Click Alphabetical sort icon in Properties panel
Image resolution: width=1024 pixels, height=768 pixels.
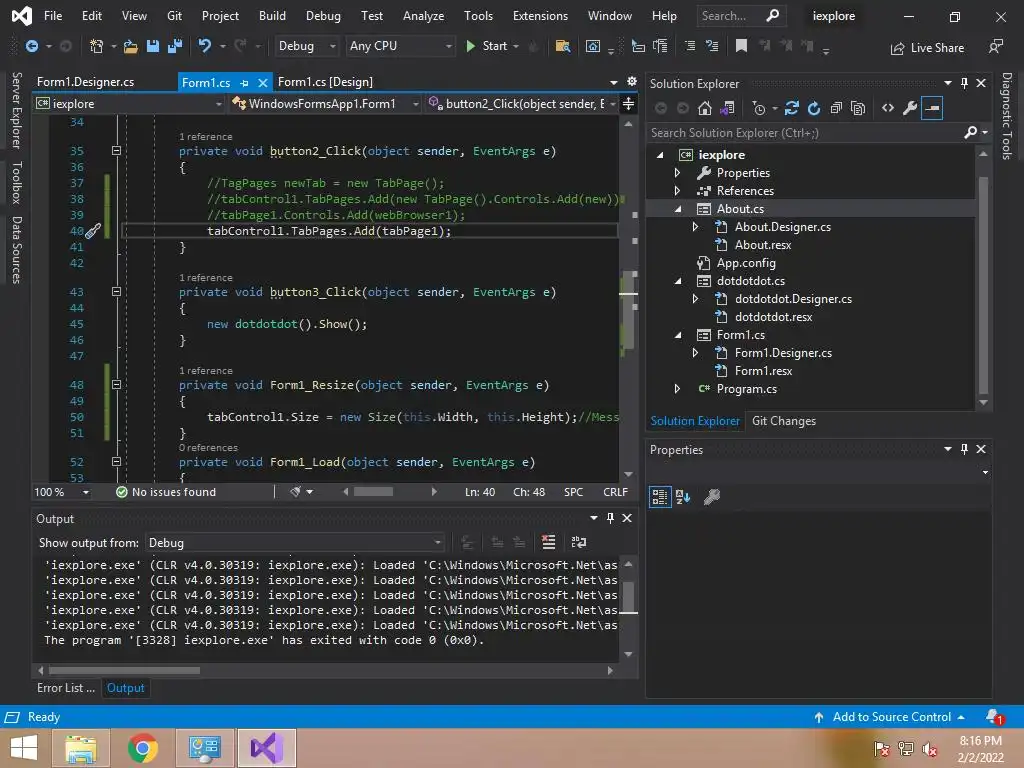coord(683,497)
